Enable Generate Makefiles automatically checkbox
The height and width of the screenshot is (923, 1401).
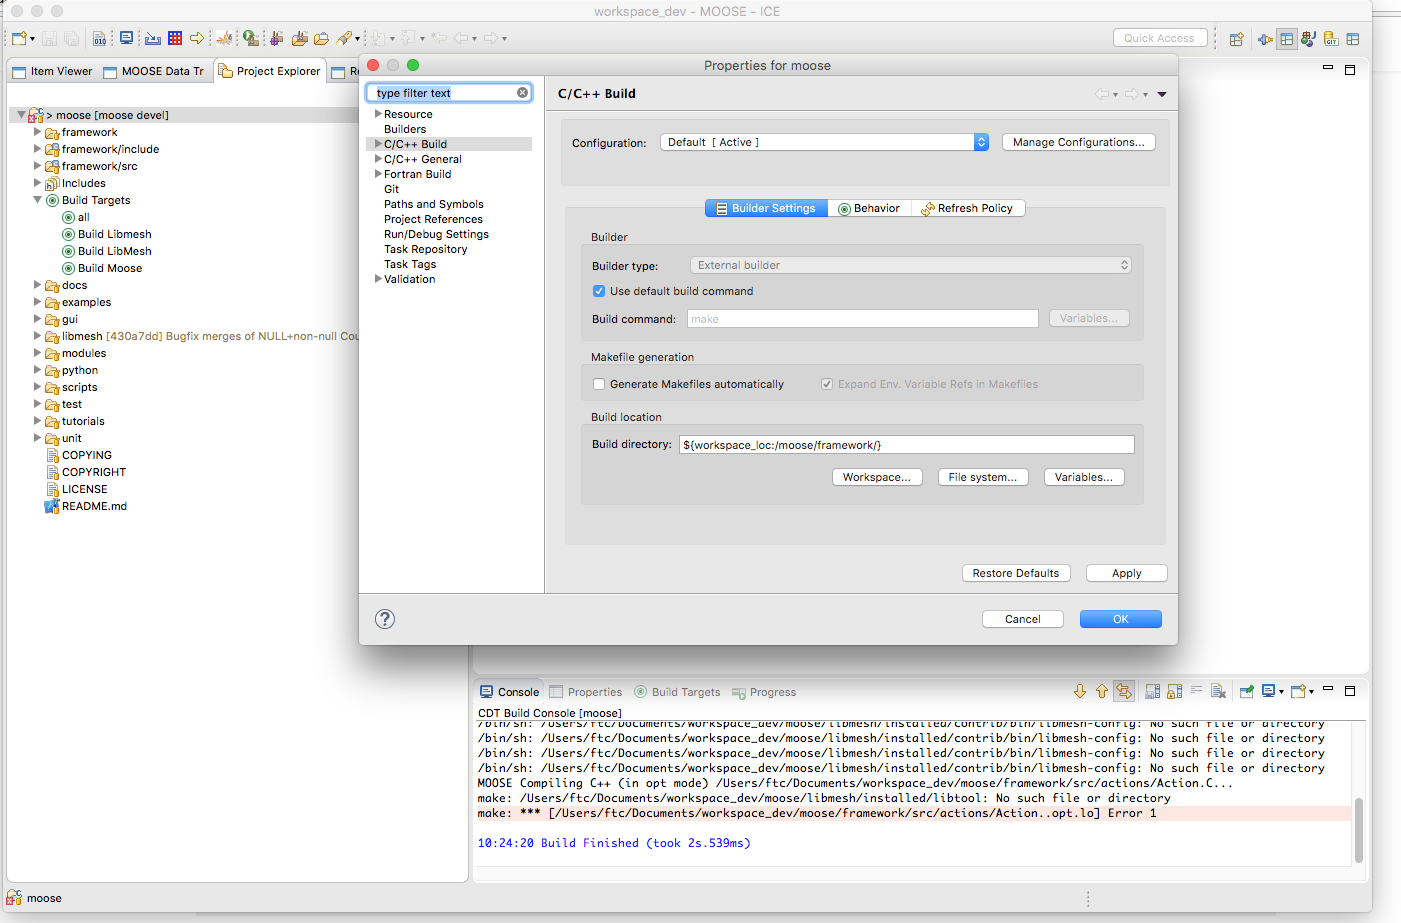[x=599, y=384]
